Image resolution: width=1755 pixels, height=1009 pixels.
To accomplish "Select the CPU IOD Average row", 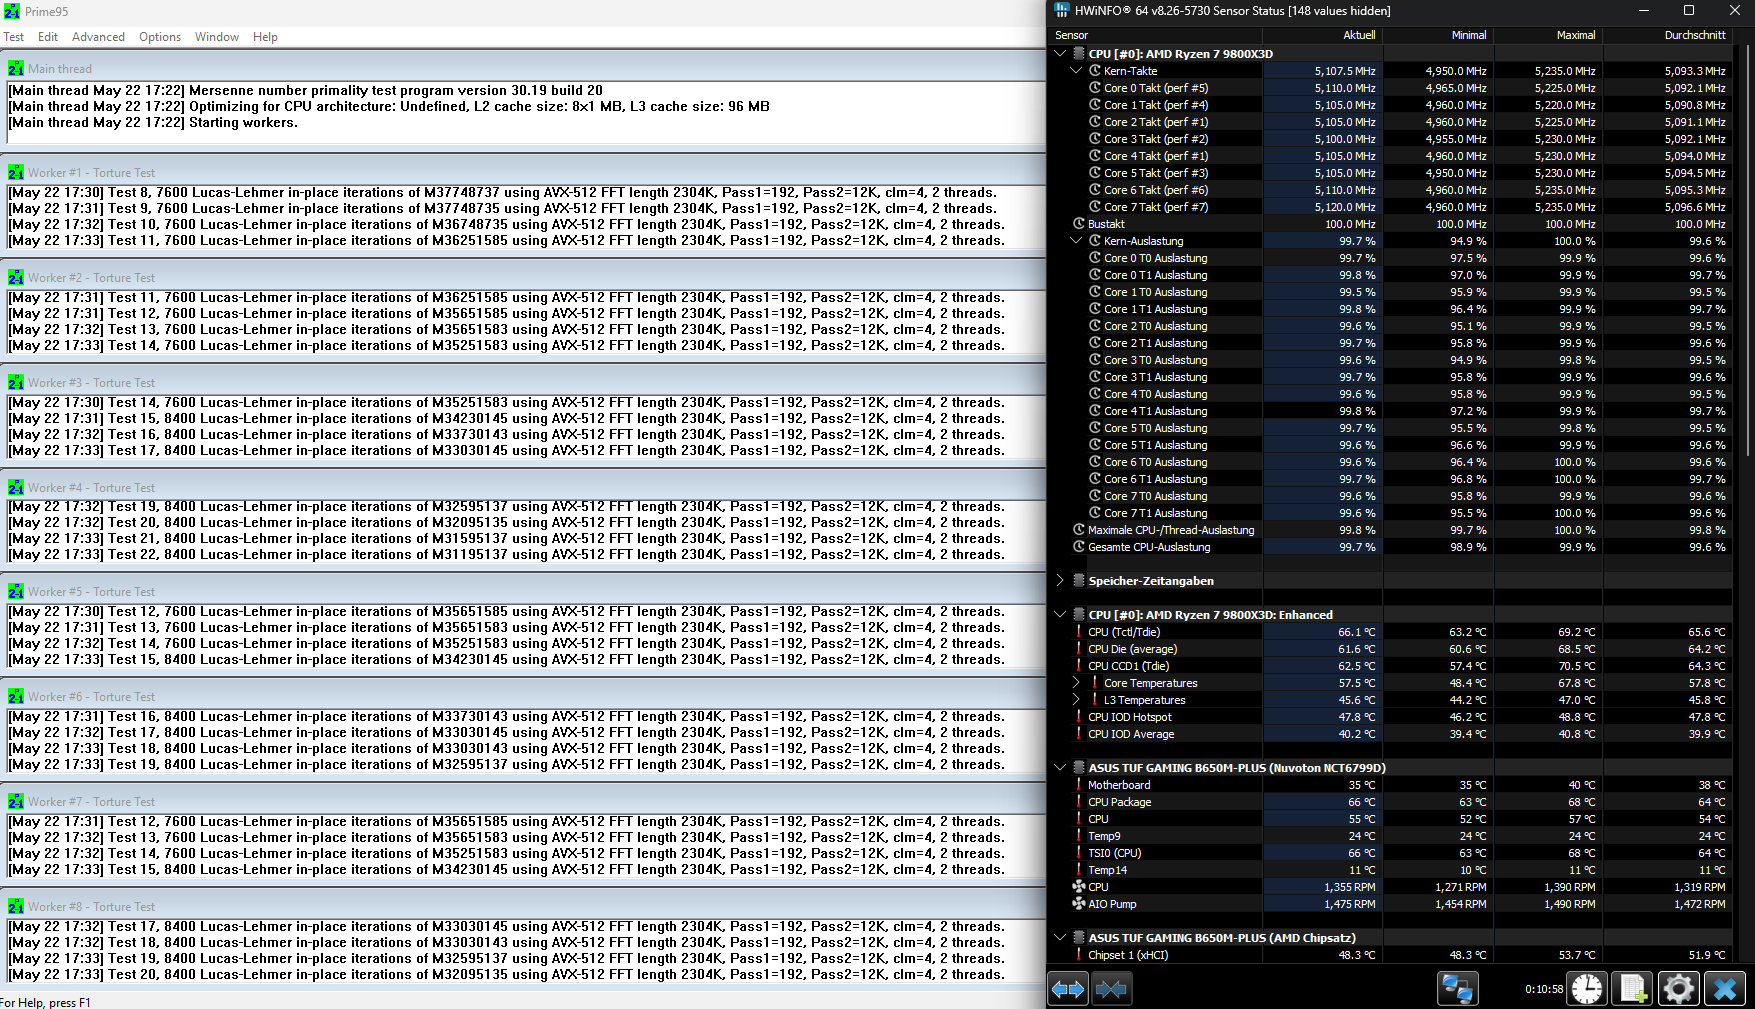I will [x=1391, y=734].
